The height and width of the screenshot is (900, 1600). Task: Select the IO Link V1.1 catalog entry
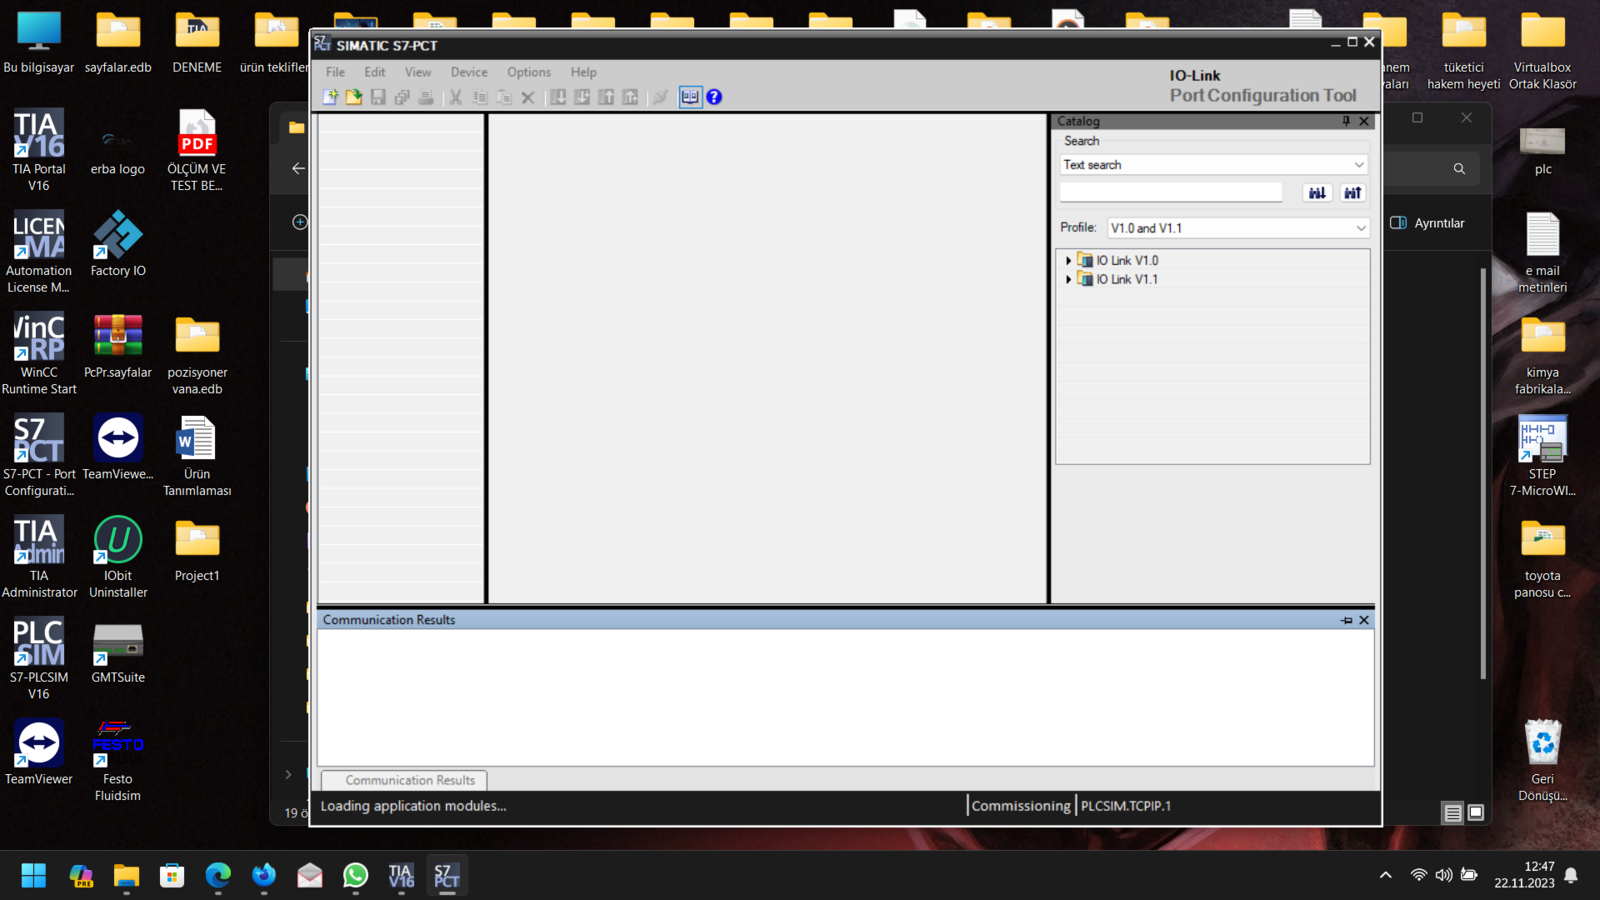(x=1127, y=279)
